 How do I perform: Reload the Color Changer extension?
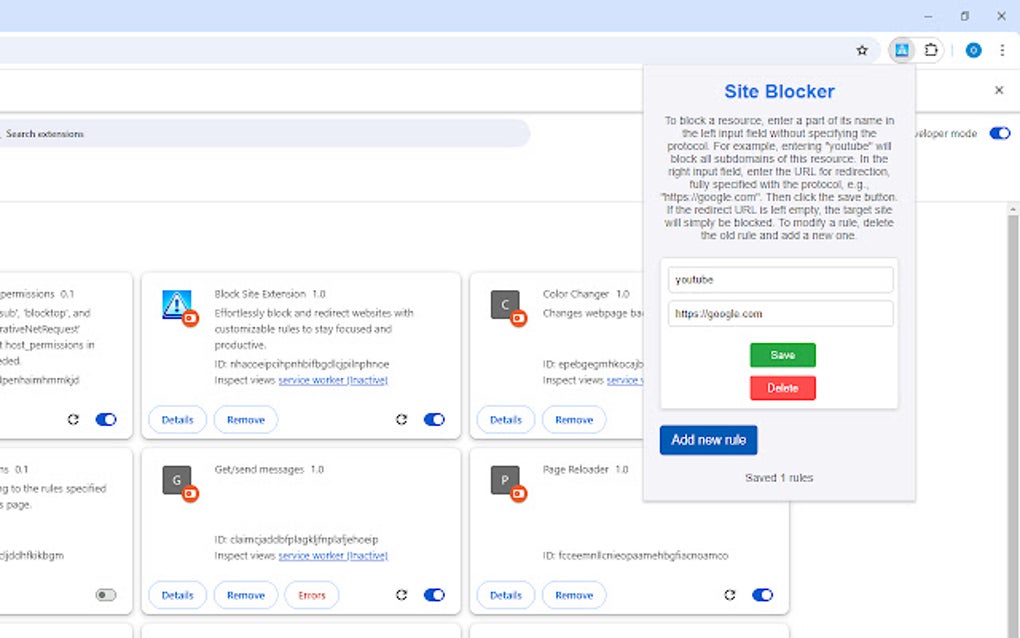coord(730,419)
